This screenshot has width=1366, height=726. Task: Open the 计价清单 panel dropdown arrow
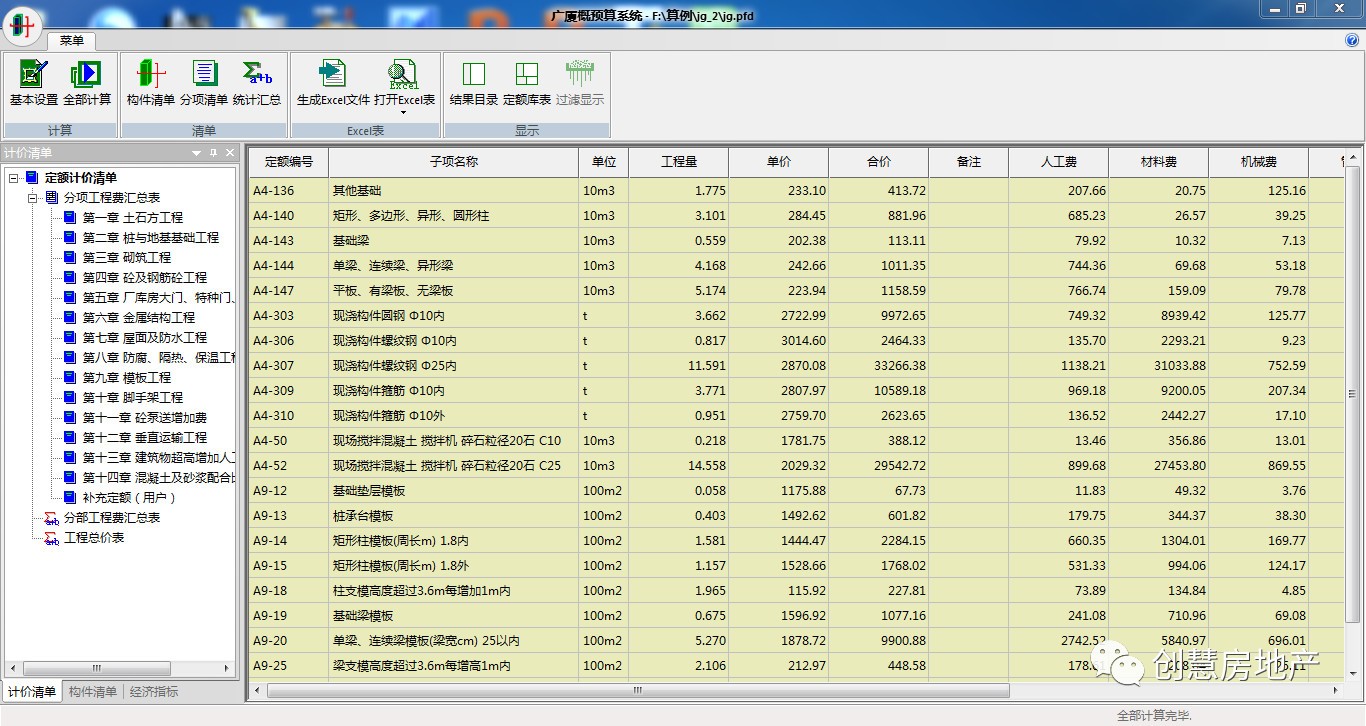pos(197,153)
